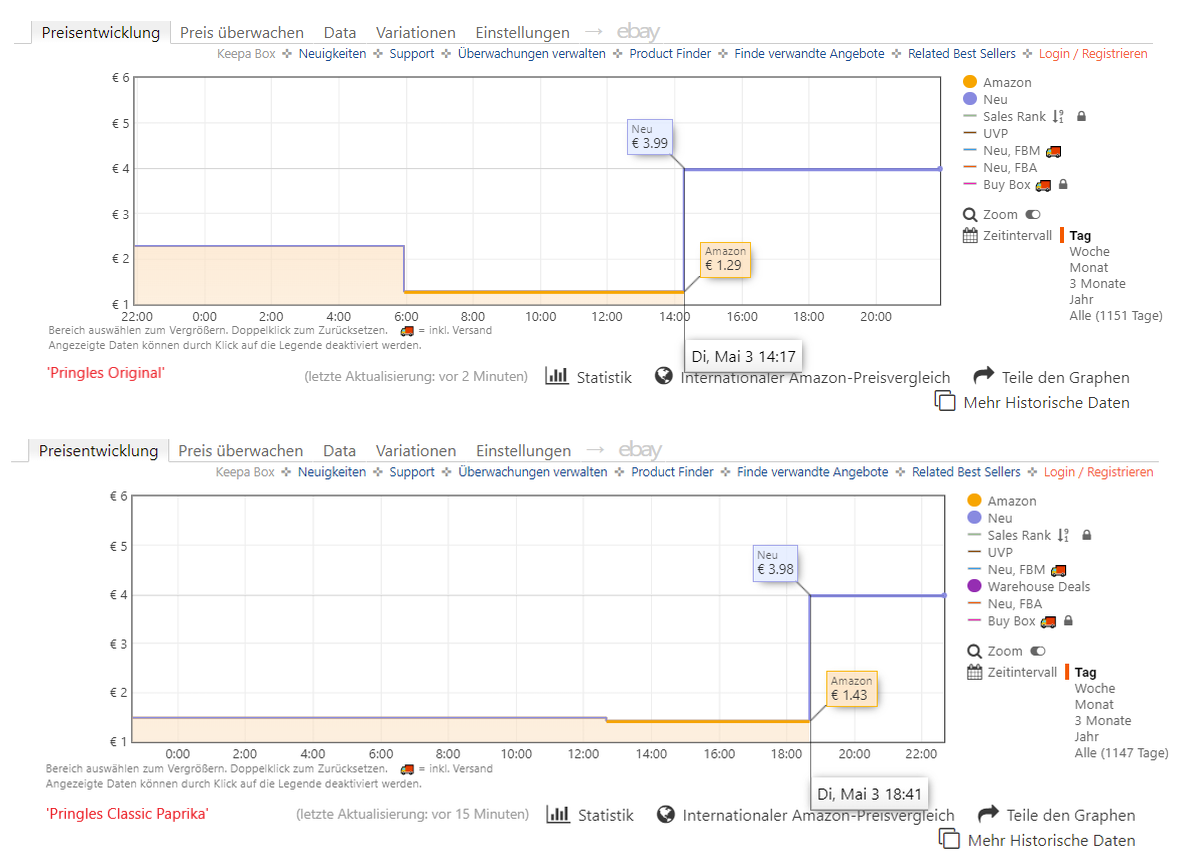The height and width of the screenshot is (857, 1178).
Task: Click Login / Registrieren above Classic Paprika chart
Action: coord(1098,472)
